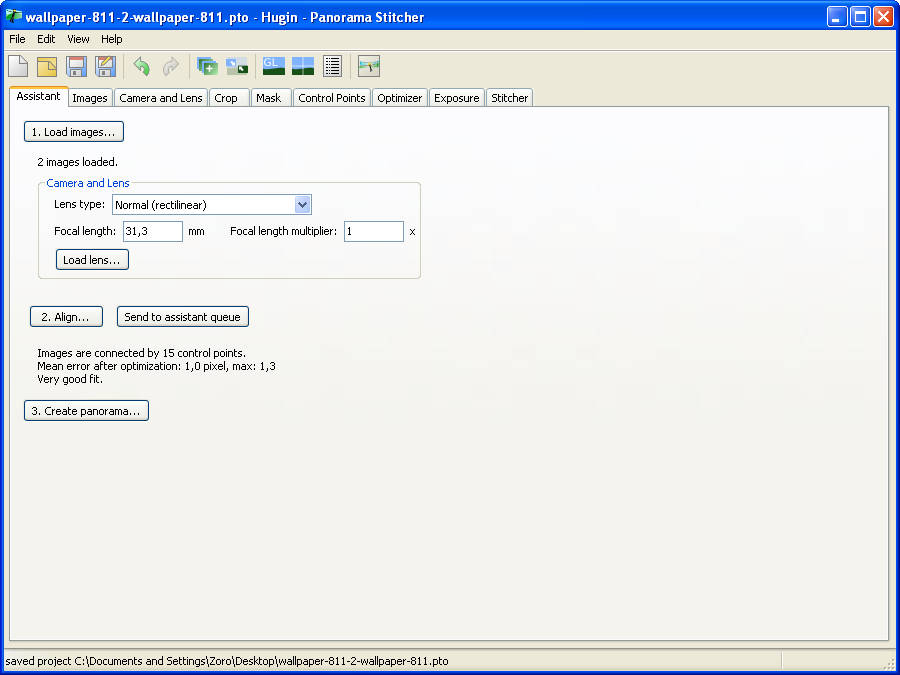Click the Save As floppy icon
900x675 pixels.
click(x=106, y=66)
